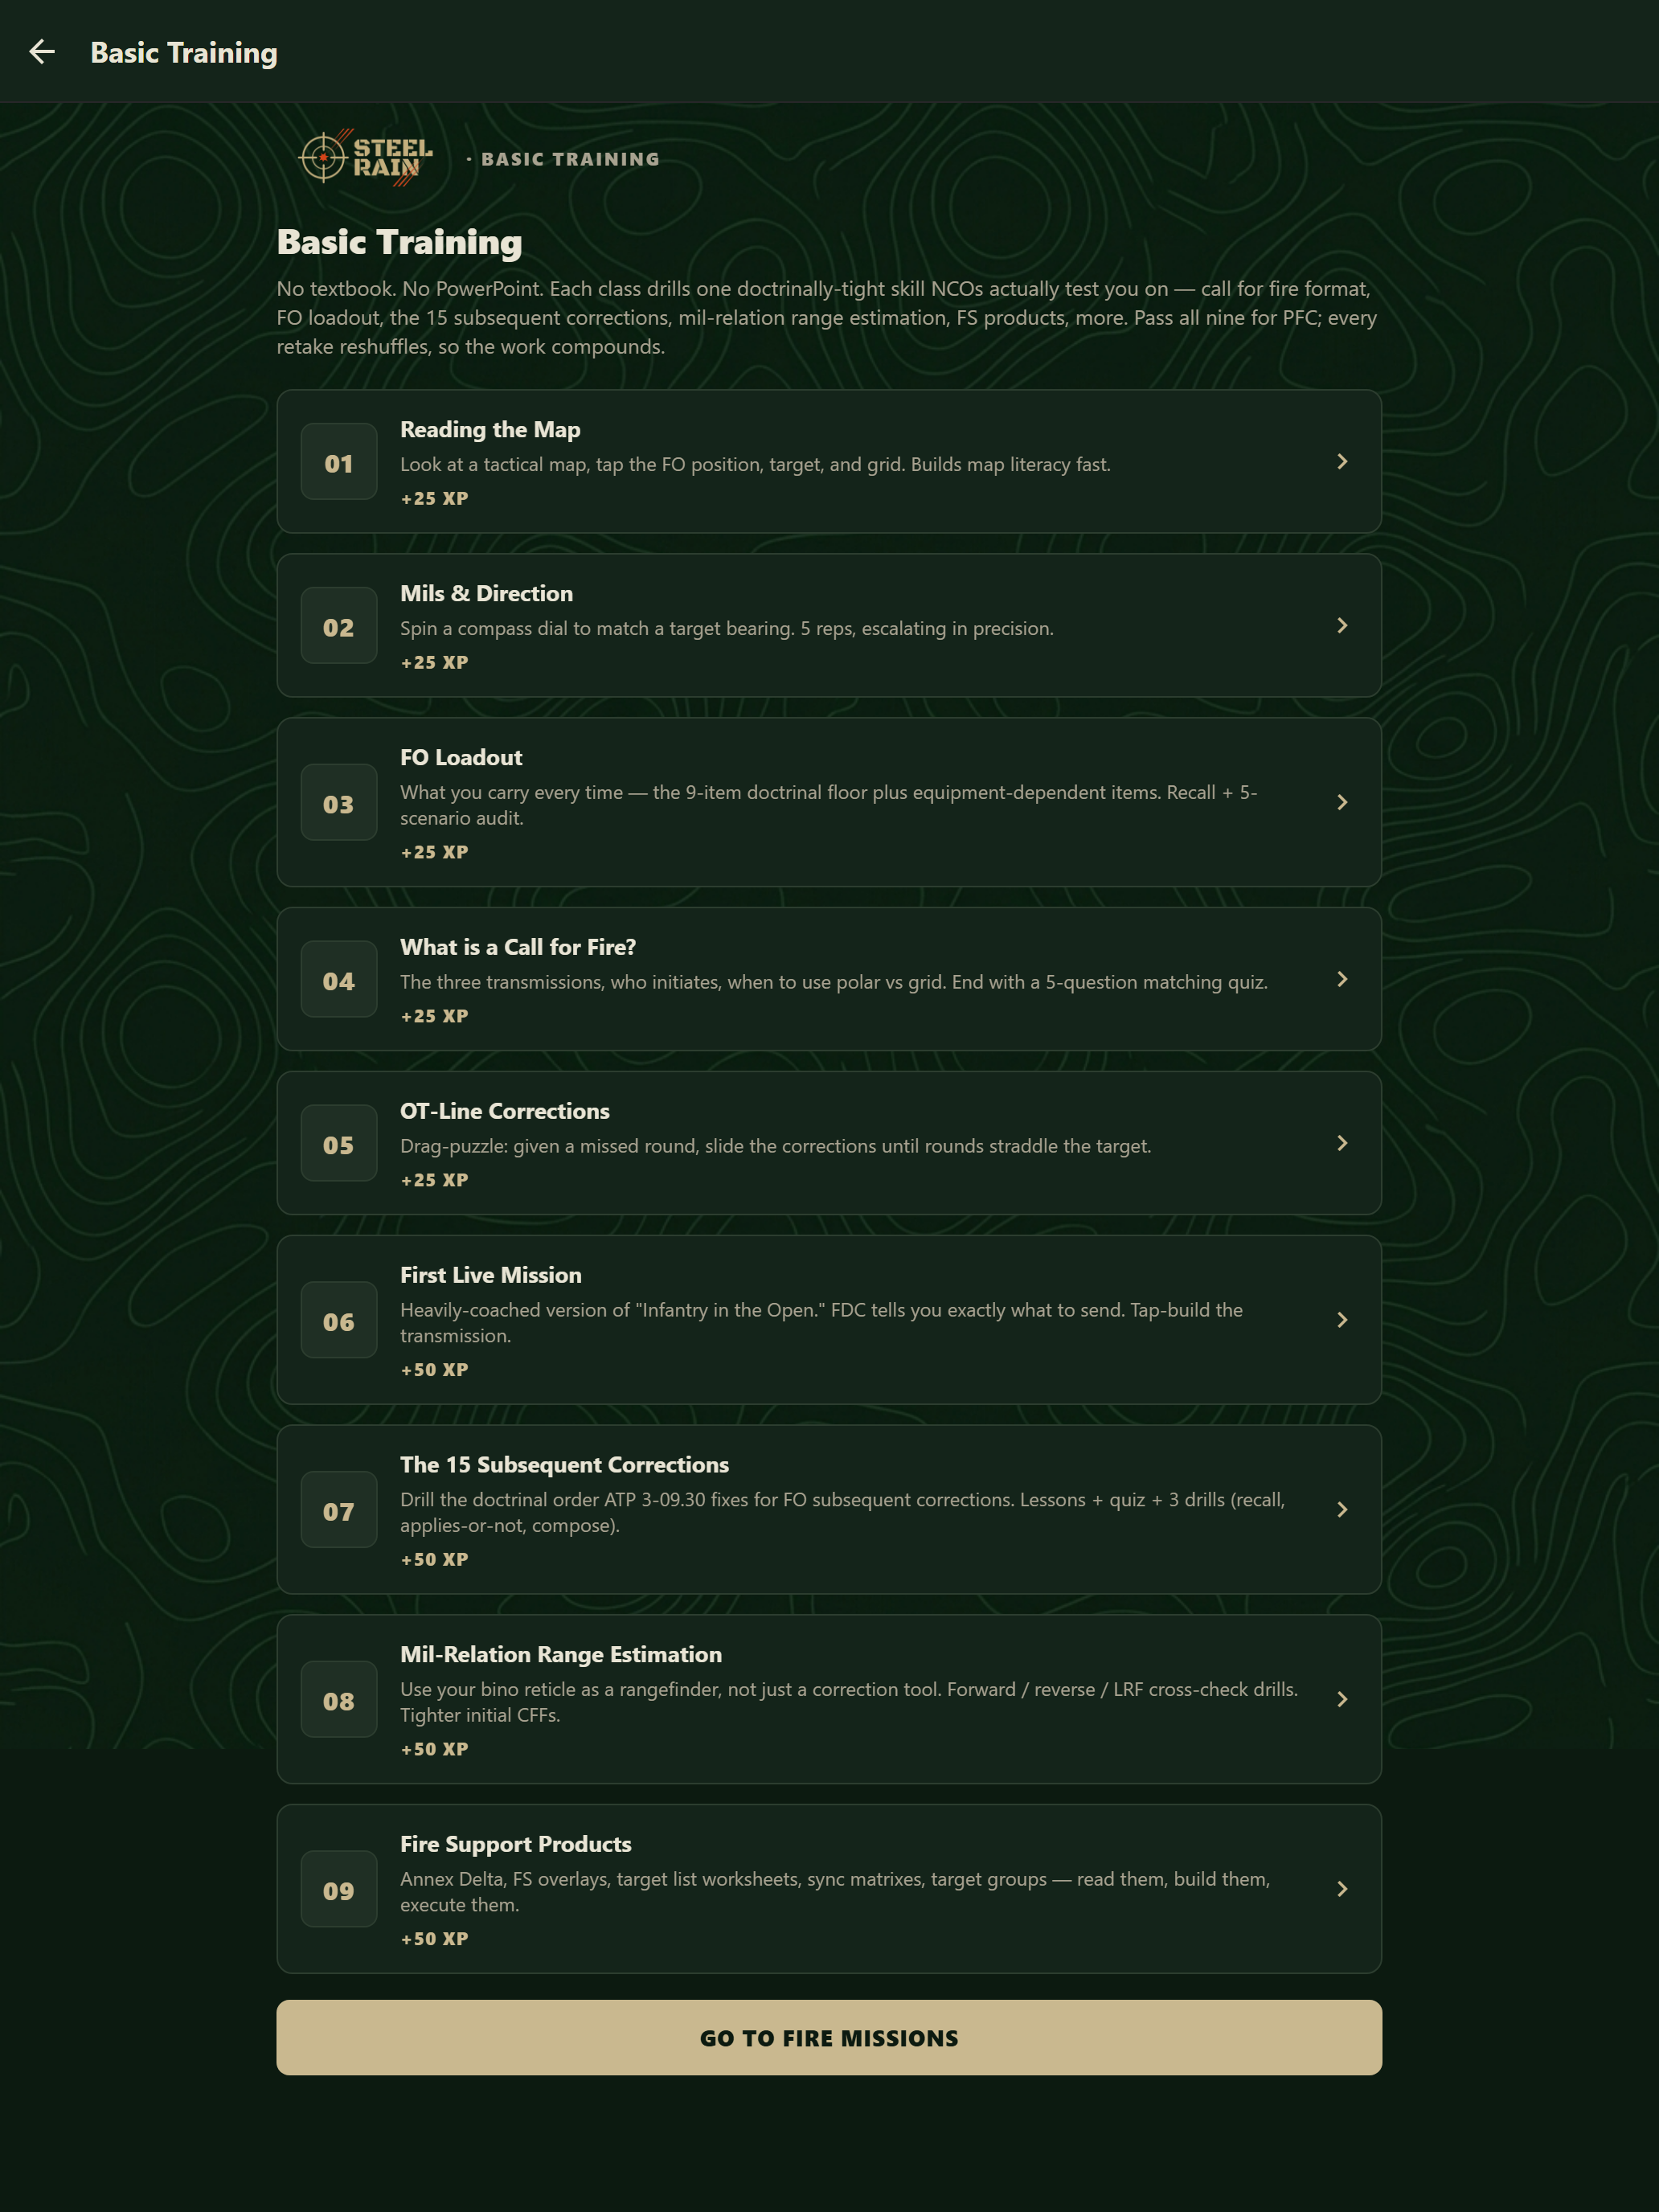Click the Basic Training breadcrumb label

click(x=570, y=159)
